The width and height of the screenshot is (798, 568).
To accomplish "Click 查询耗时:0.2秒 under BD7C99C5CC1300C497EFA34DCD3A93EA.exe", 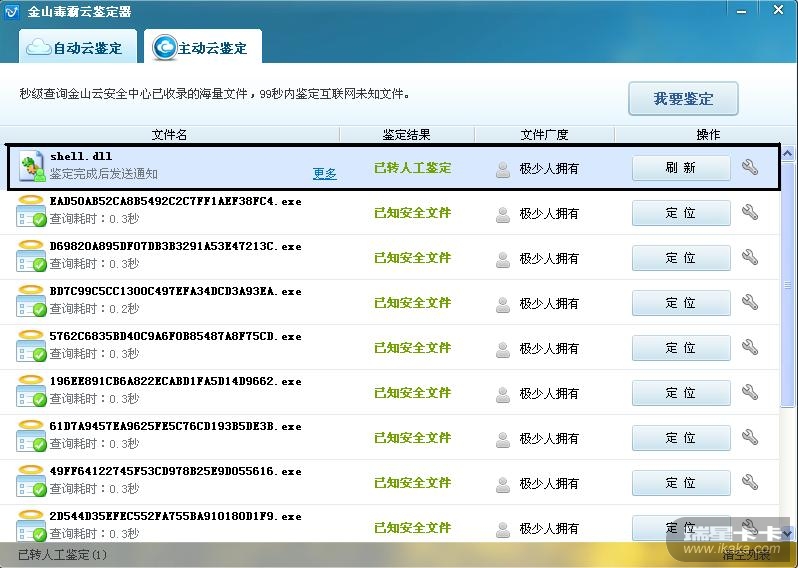I will pyautogui.click(x=94, y=308).
